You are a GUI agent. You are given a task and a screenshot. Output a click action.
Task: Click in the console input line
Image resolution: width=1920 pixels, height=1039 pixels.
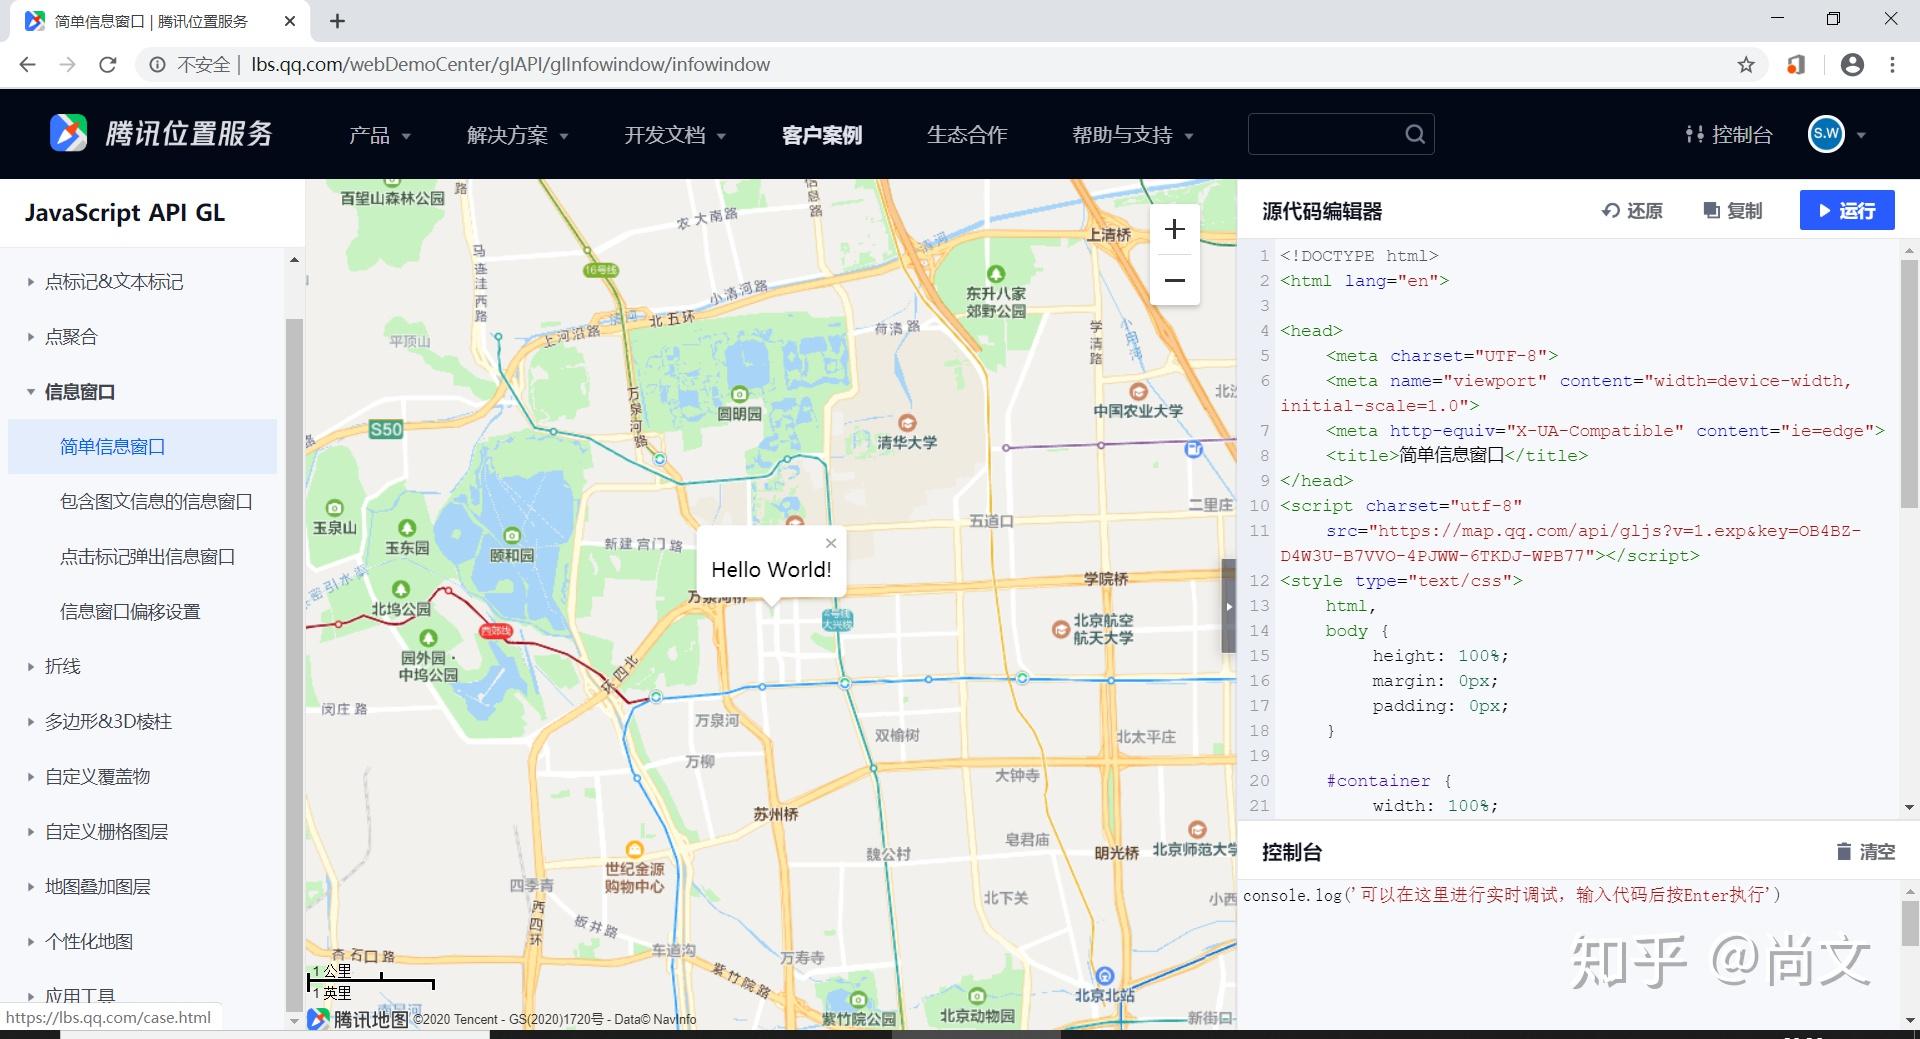[1512, 895]
